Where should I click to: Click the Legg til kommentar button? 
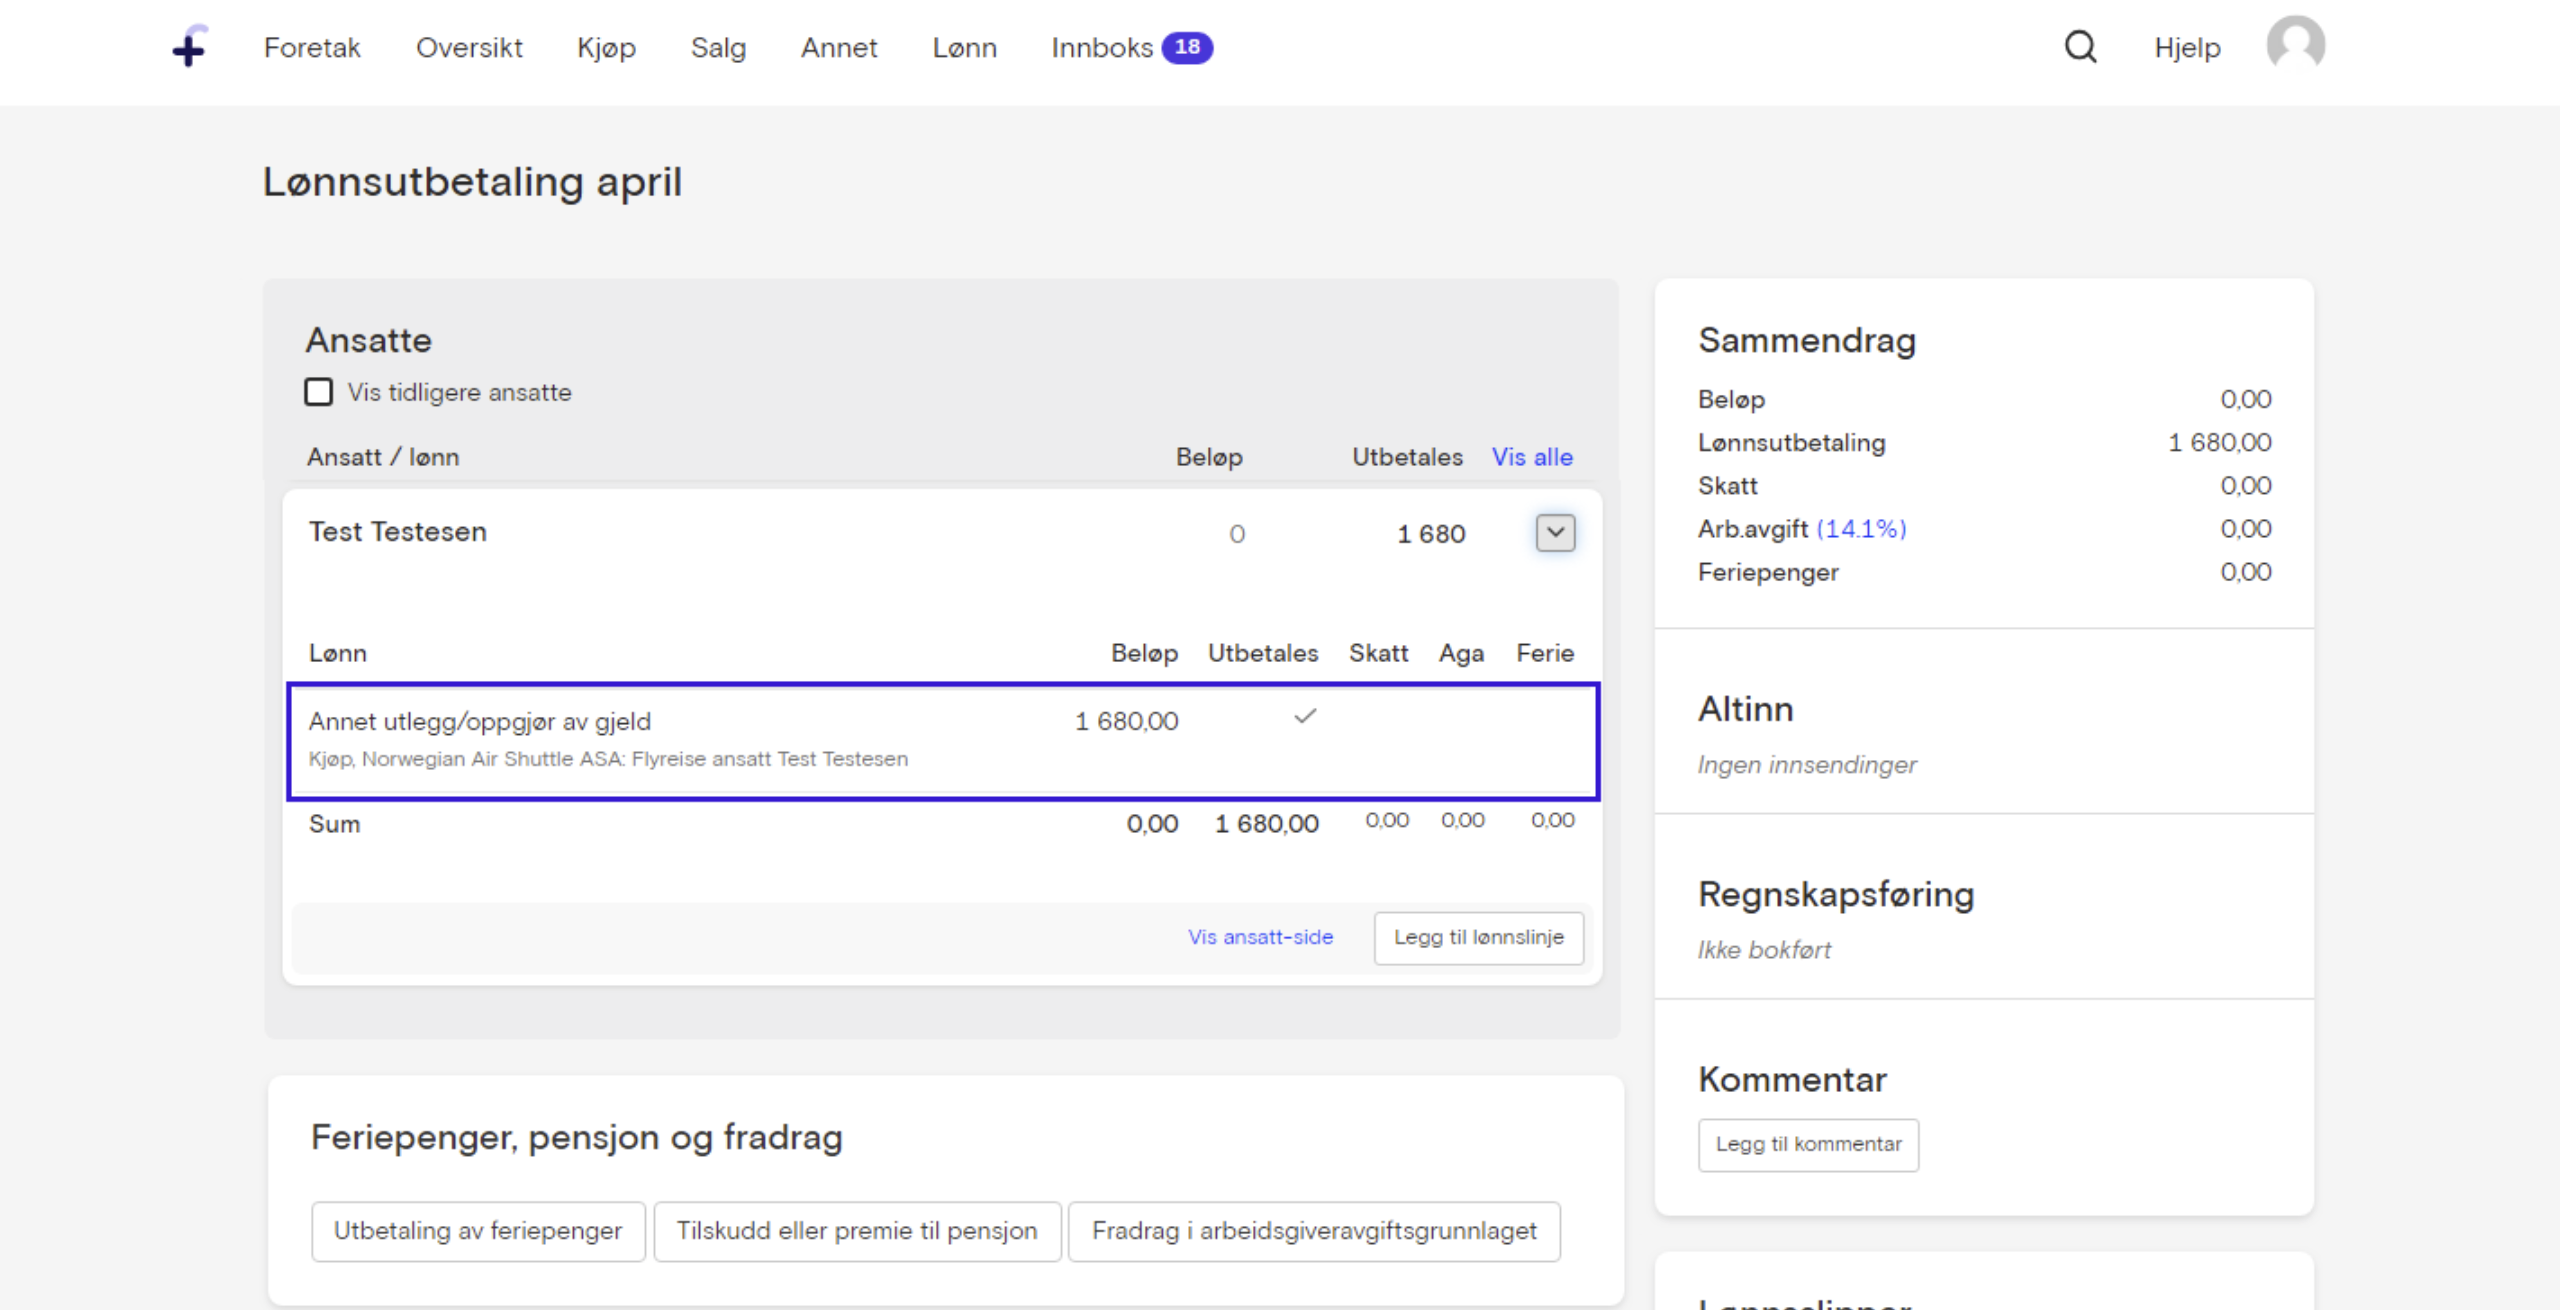tap(1808, 1144)
